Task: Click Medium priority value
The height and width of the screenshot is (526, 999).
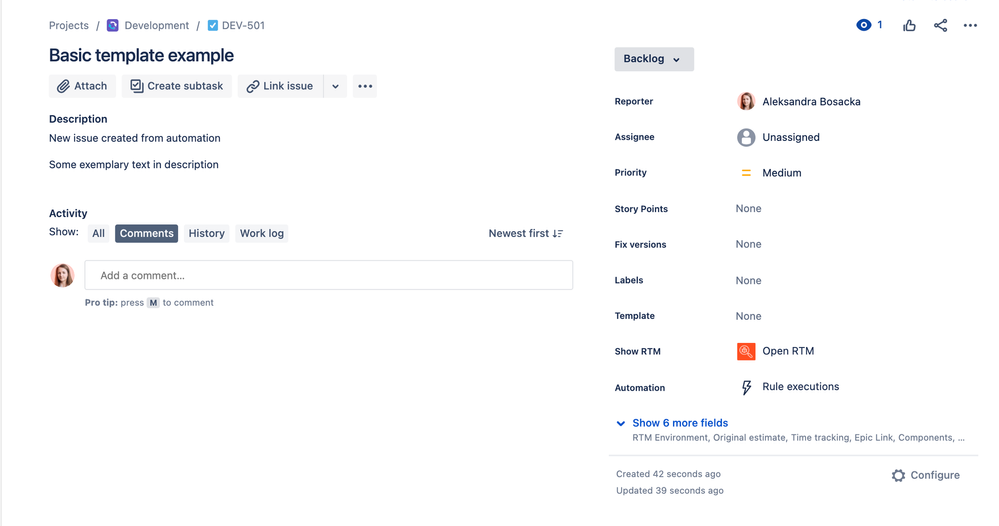Action: click(x=782, y=173)
